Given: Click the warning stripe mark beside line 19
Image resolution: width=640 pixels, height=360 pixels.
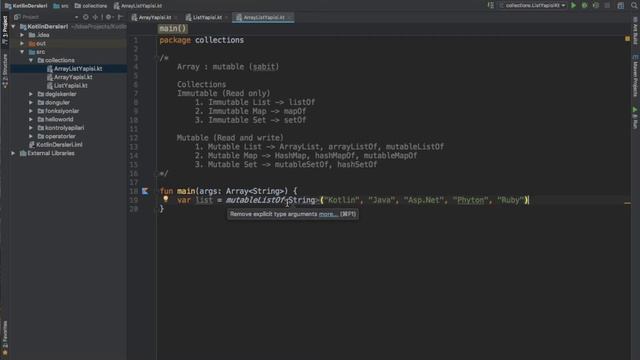Looking at the screenshot, I should click(x=627, y=203).
